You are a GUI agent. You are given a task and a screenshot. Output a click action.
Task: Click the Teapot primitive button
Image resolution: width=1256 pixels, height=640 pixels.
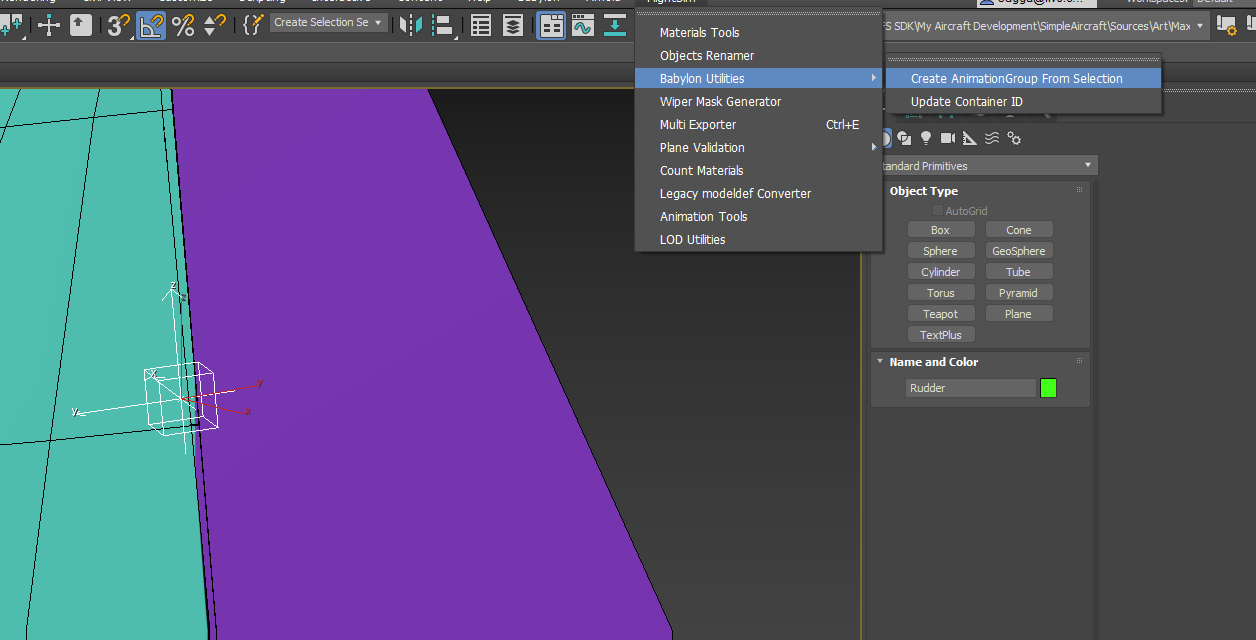(940, 314)
